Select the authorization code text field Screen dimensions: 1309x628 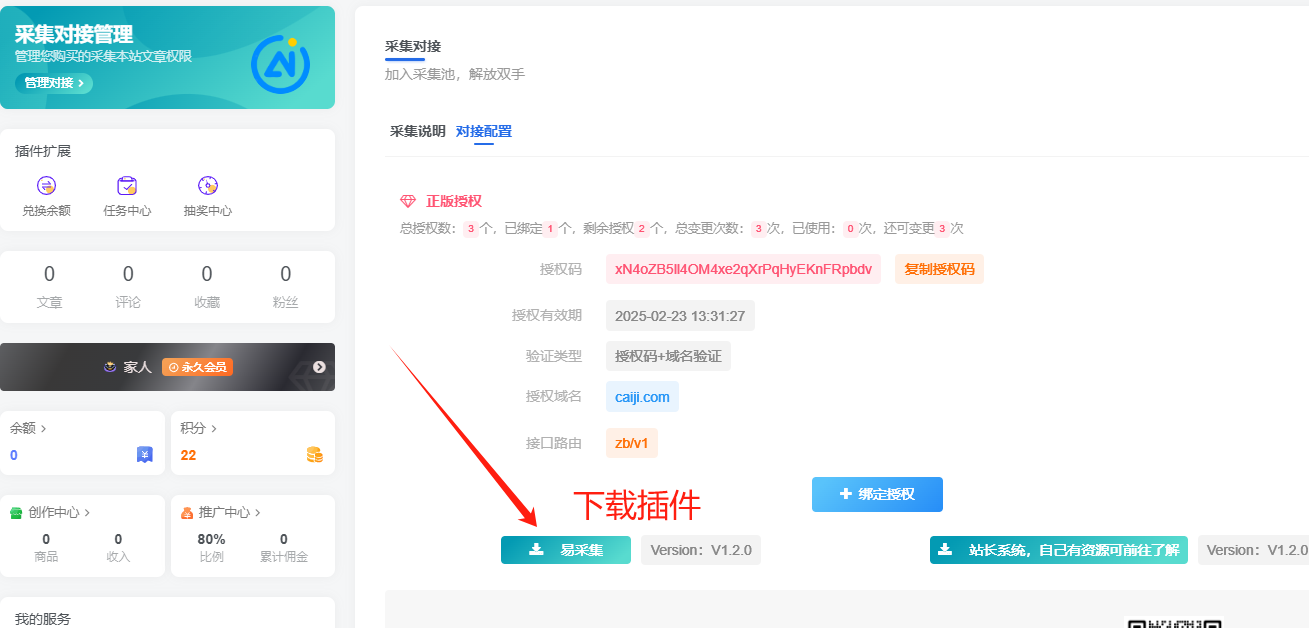[743, 269]
